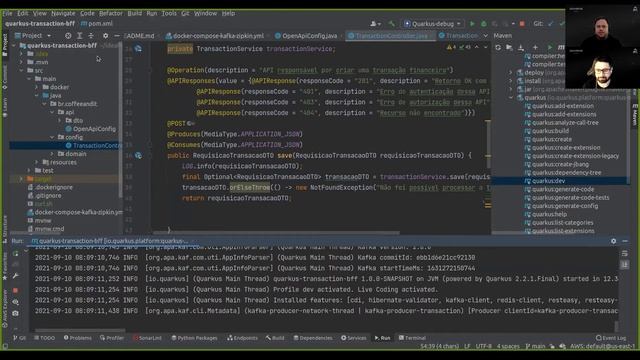This screenshot has height=360, width=640.
Task: Open the user account dropdown icon
Action: pyautogui.click(x=375, y=24)
